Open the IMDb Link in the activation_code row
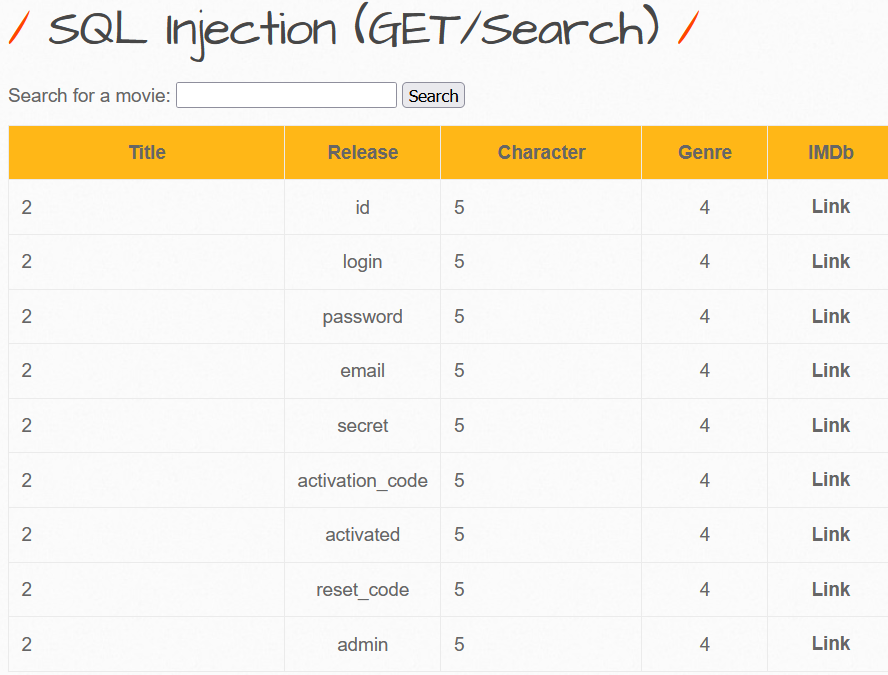This screenshot has width=888, height=675. (830, 480)
